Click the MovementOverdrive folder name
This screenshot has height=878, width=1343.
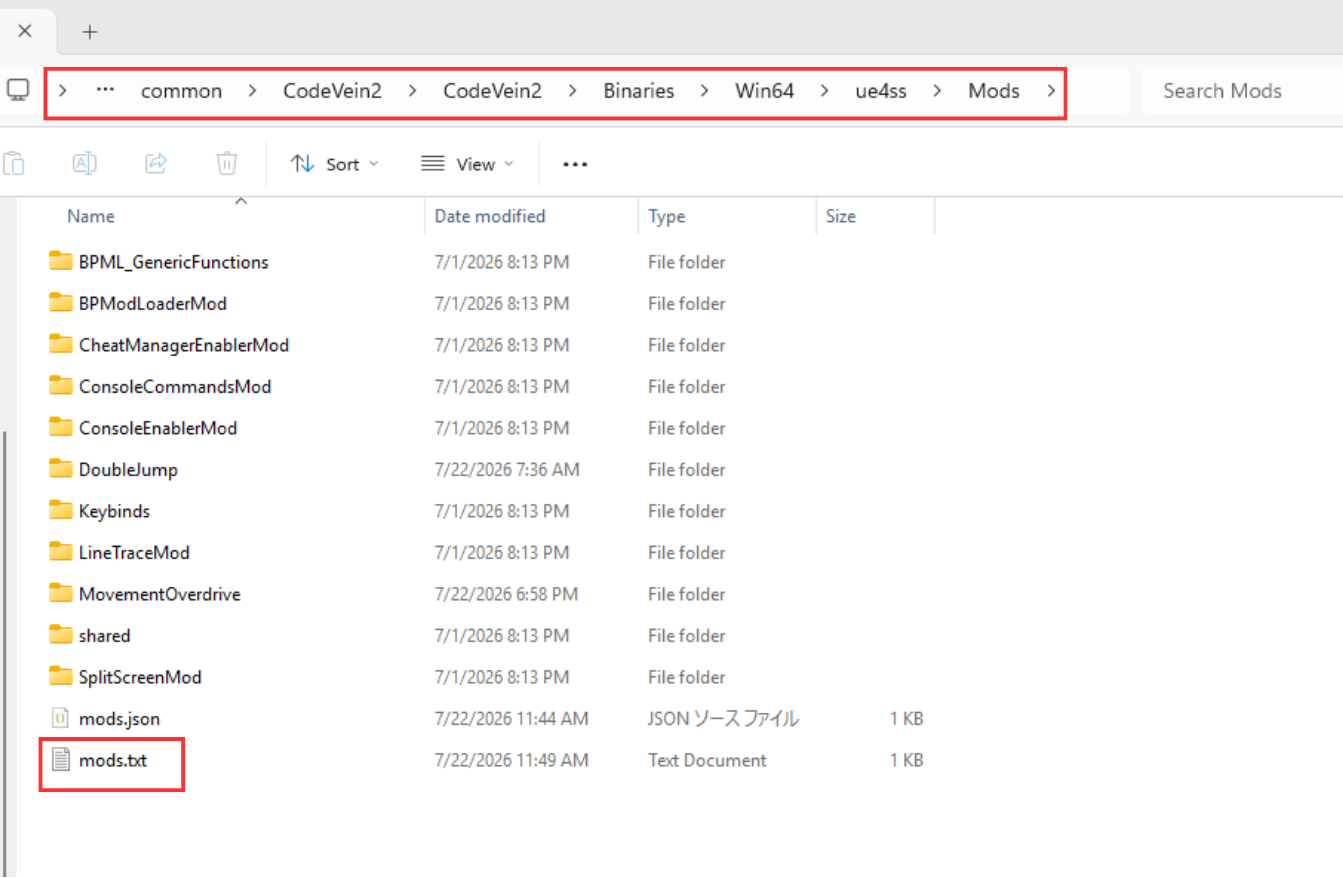(160, 594)
